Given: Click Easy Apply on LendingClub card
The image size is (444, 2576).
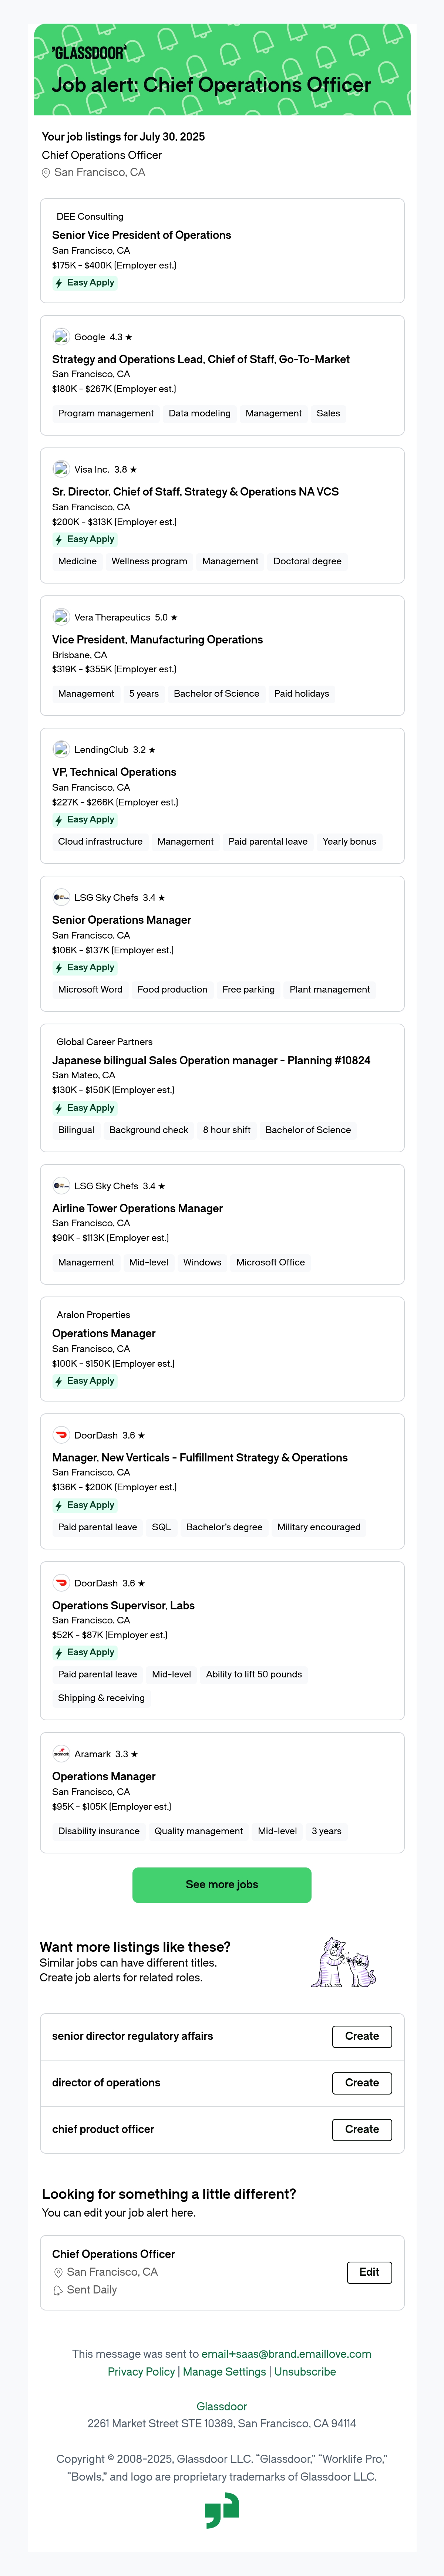Looking at the screenshot, I should [x=85, y=819].
